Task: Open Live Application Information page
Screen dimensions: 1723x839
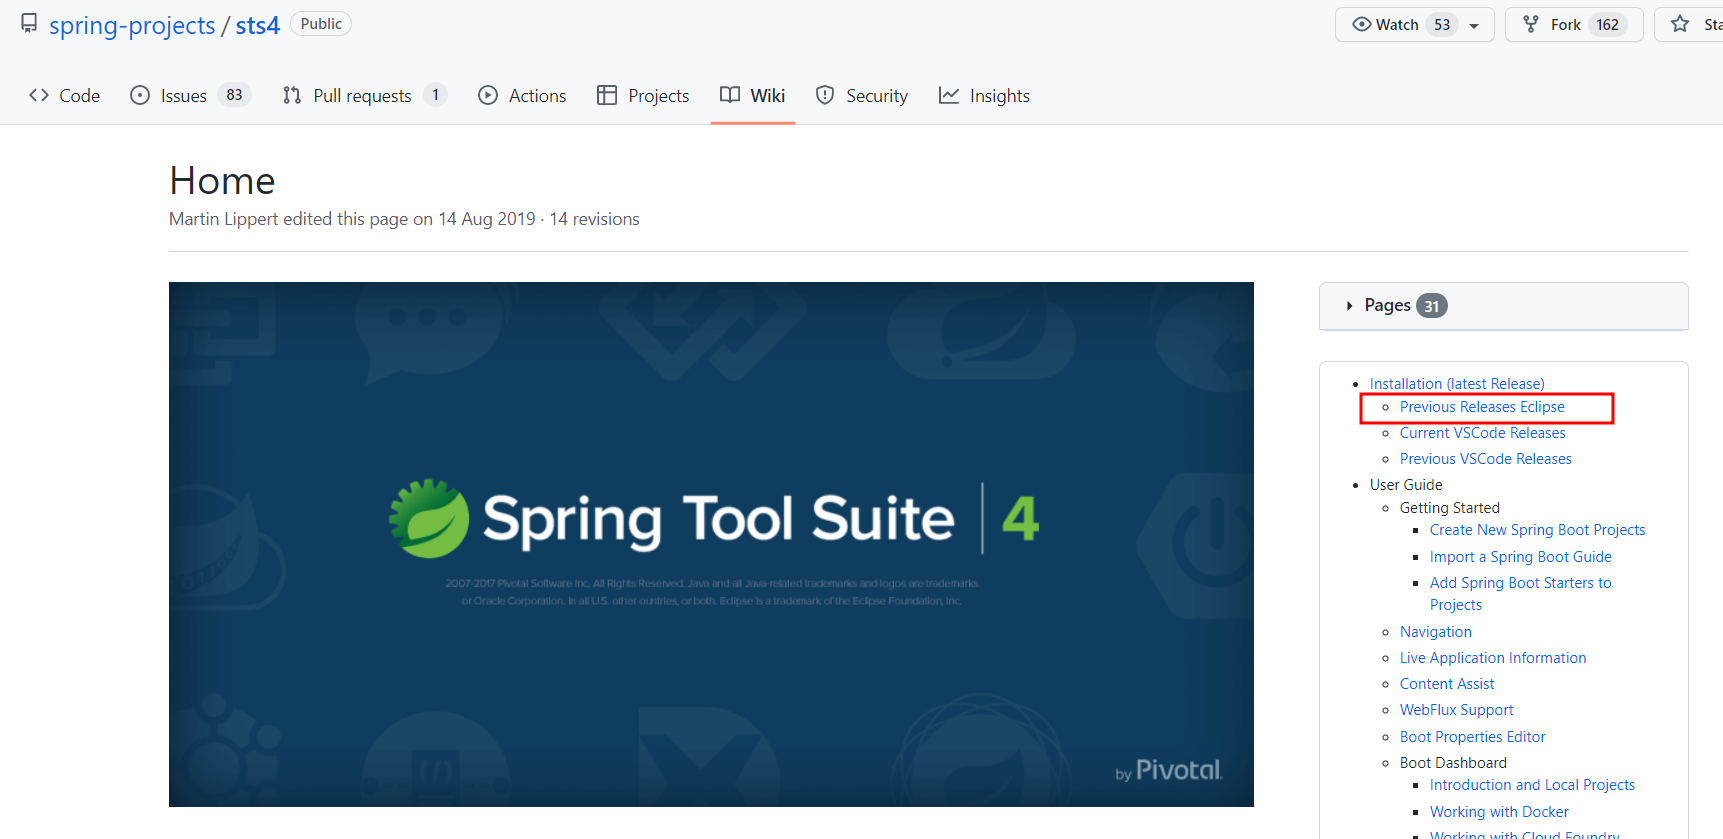Action: click(1493, 658)
